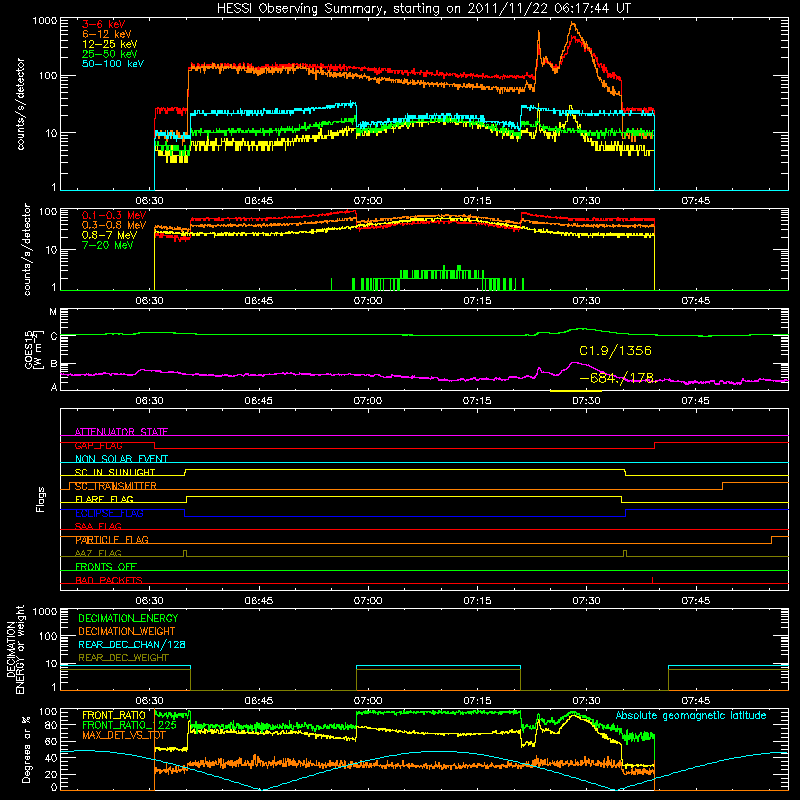Click the FRONT_RATIO legend label
800x800 pixels.
pos(114,715)
